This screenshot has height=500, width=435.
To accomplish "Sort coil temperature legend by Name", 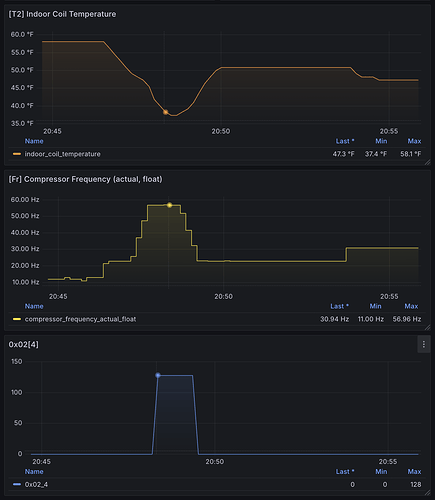I will pos(34,141).
